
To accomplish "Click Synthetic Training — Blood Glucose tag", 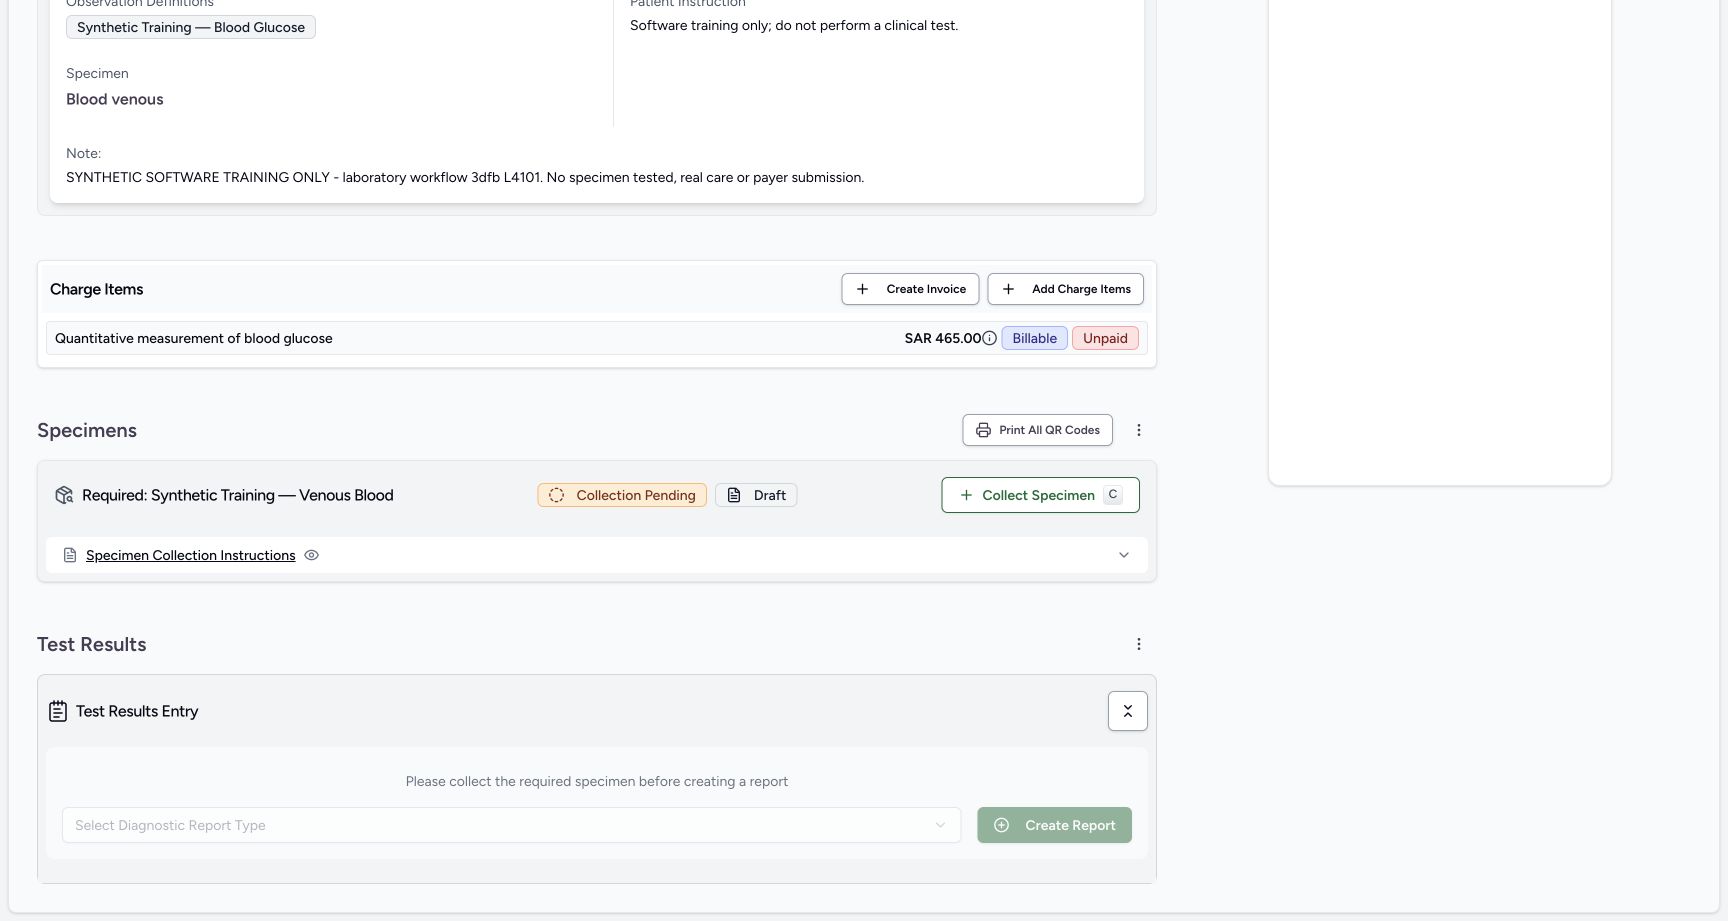I will pyautogui.click(x=191, y=27).
